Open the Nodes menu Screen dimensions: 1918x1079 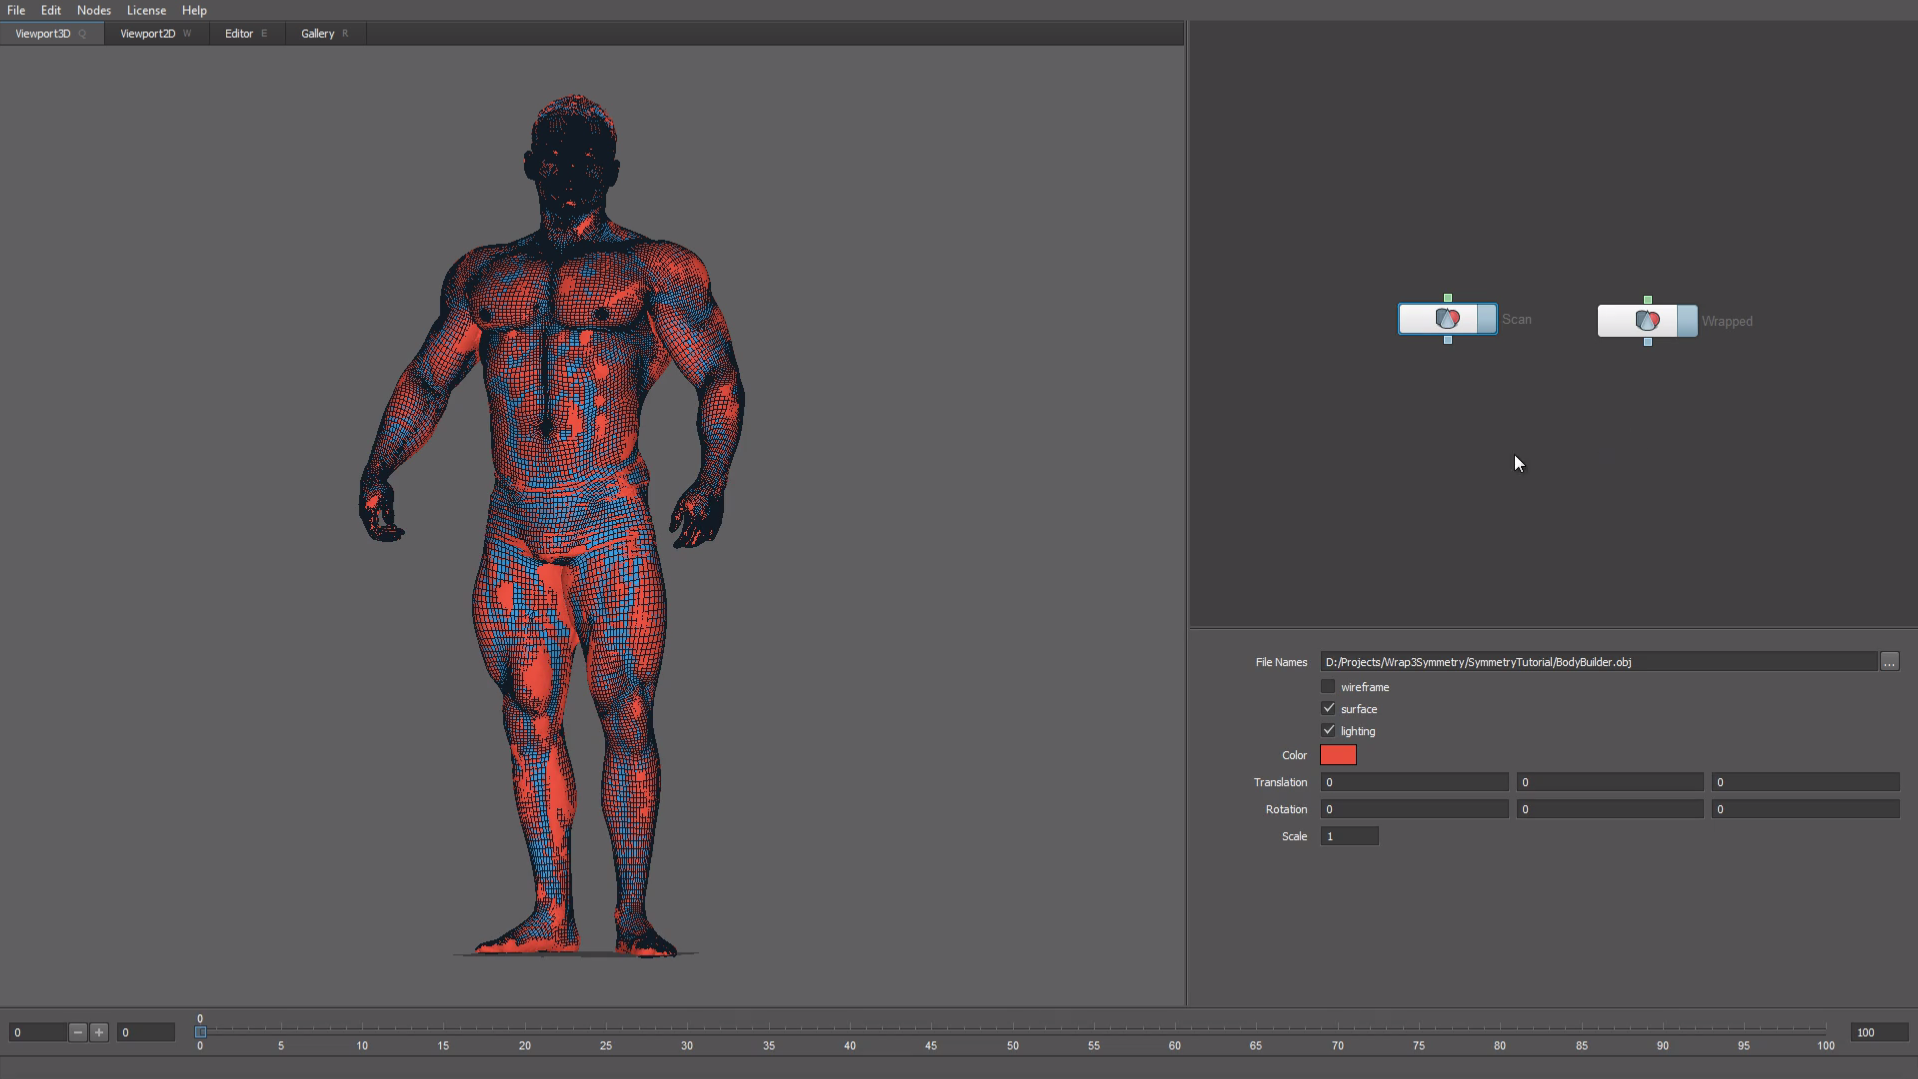click(94, 10)
